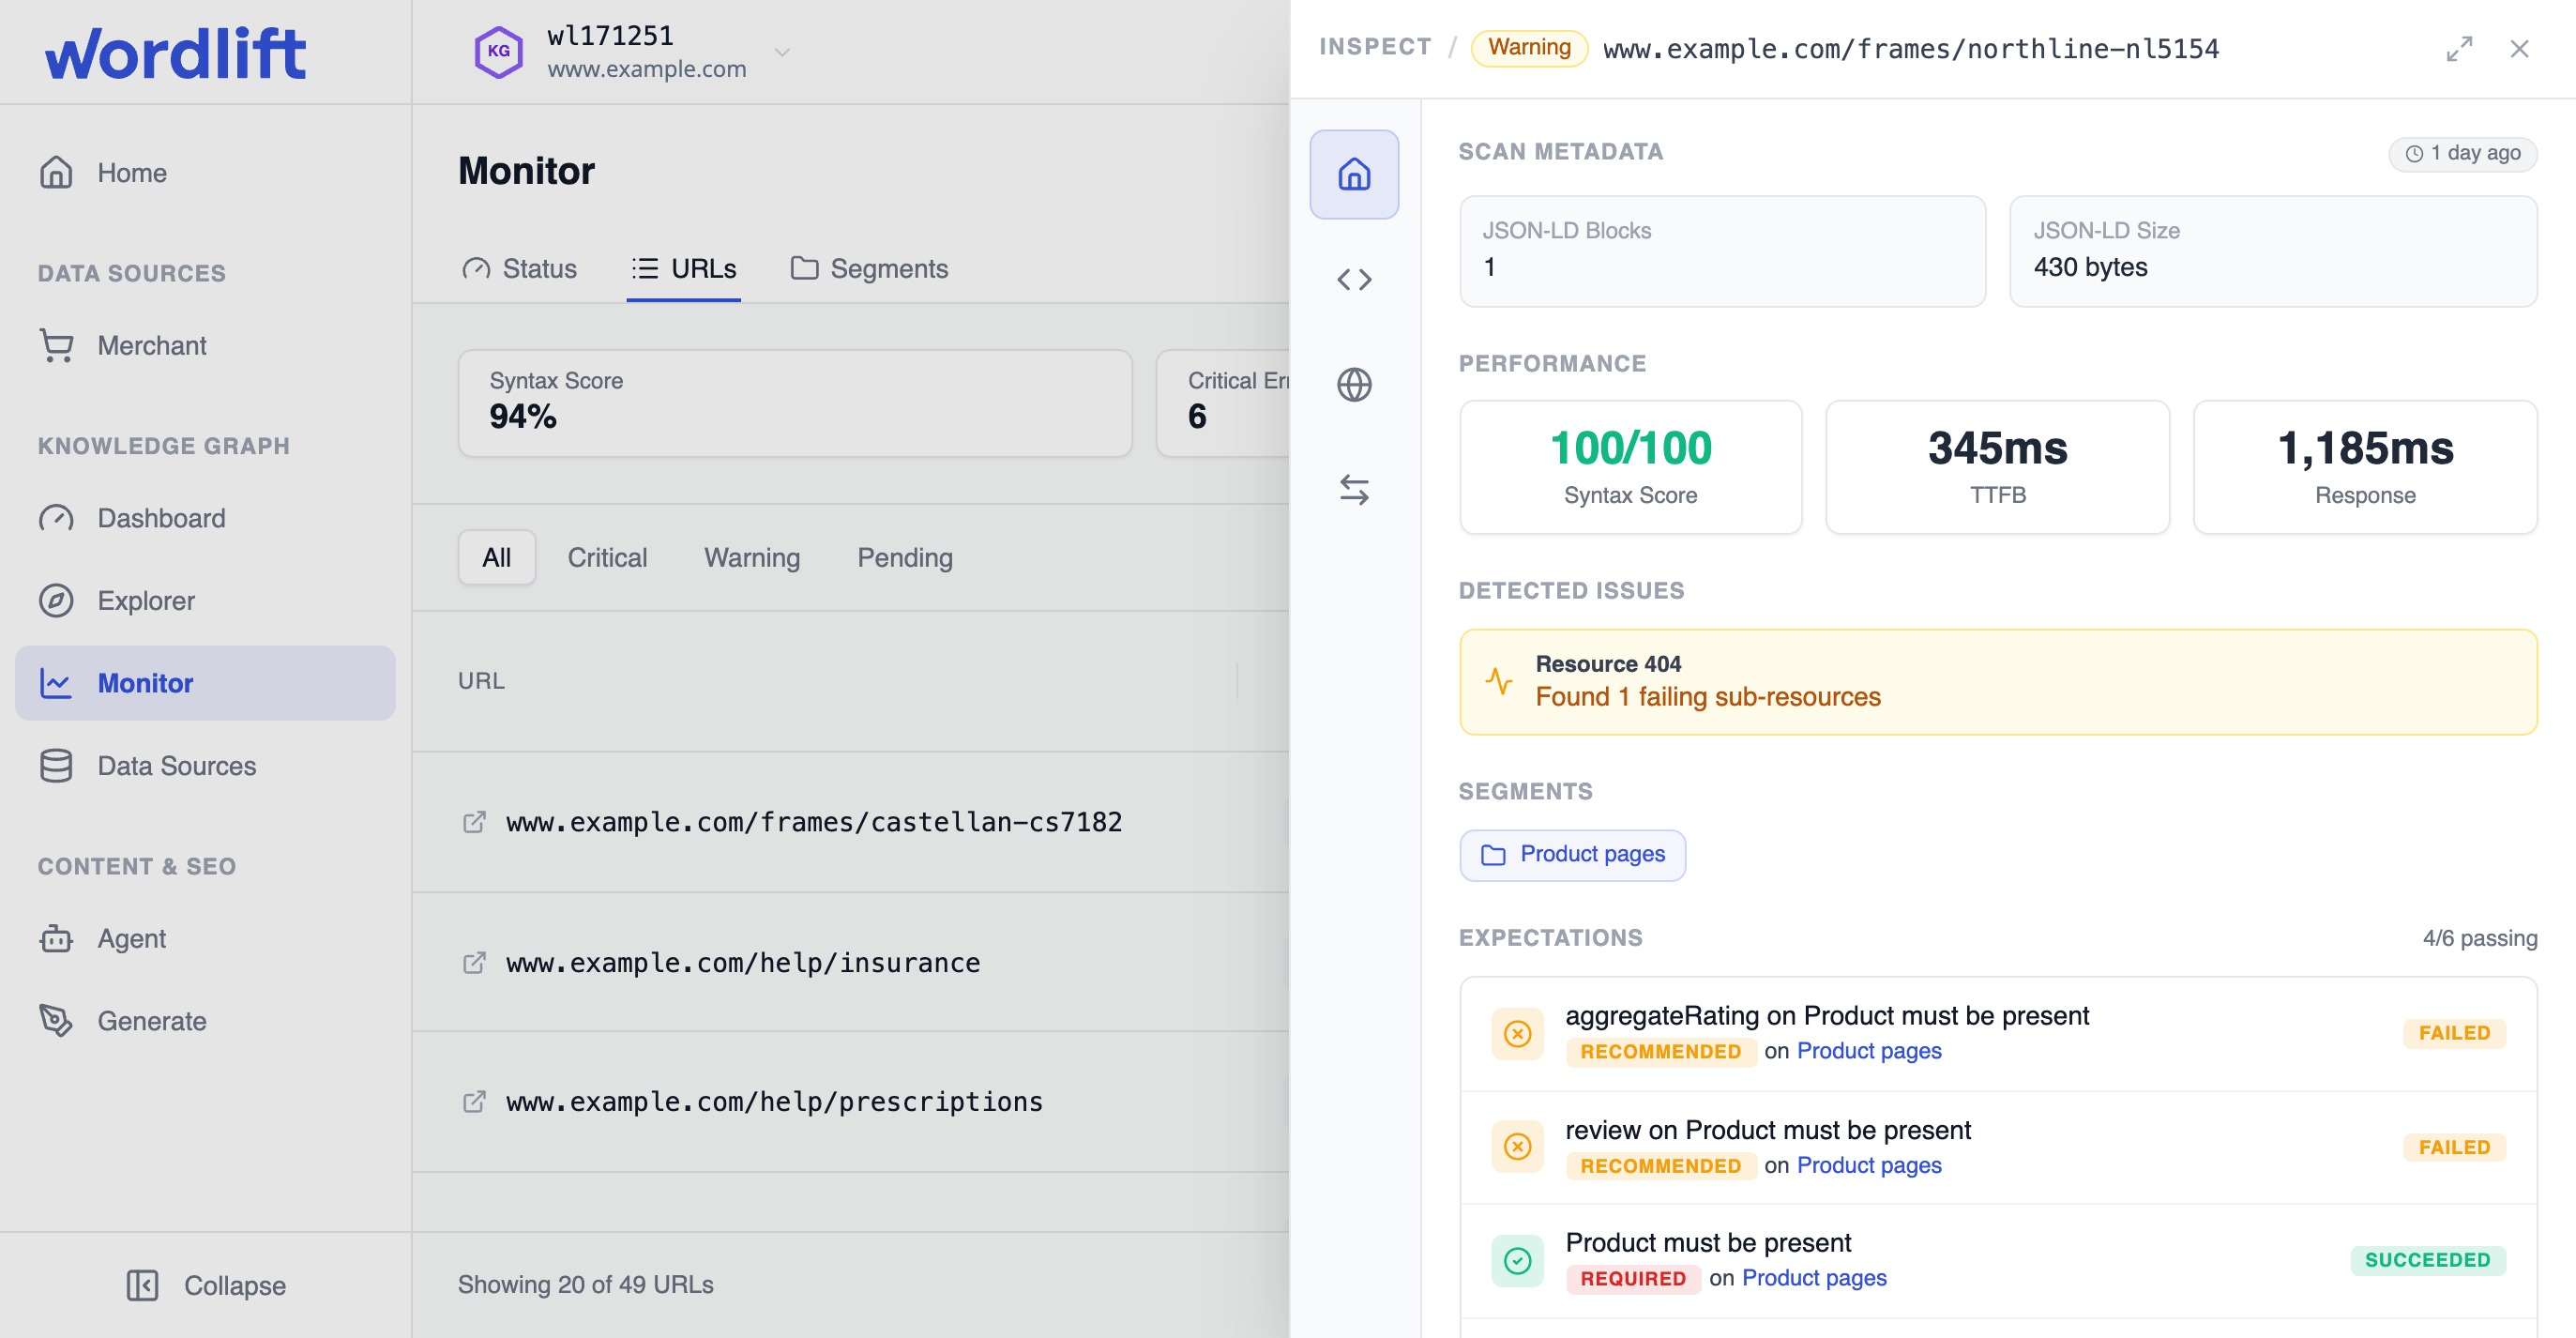The image size is (2576, 1338).
Task: Go to Home in sidebar
Action: 206,173
